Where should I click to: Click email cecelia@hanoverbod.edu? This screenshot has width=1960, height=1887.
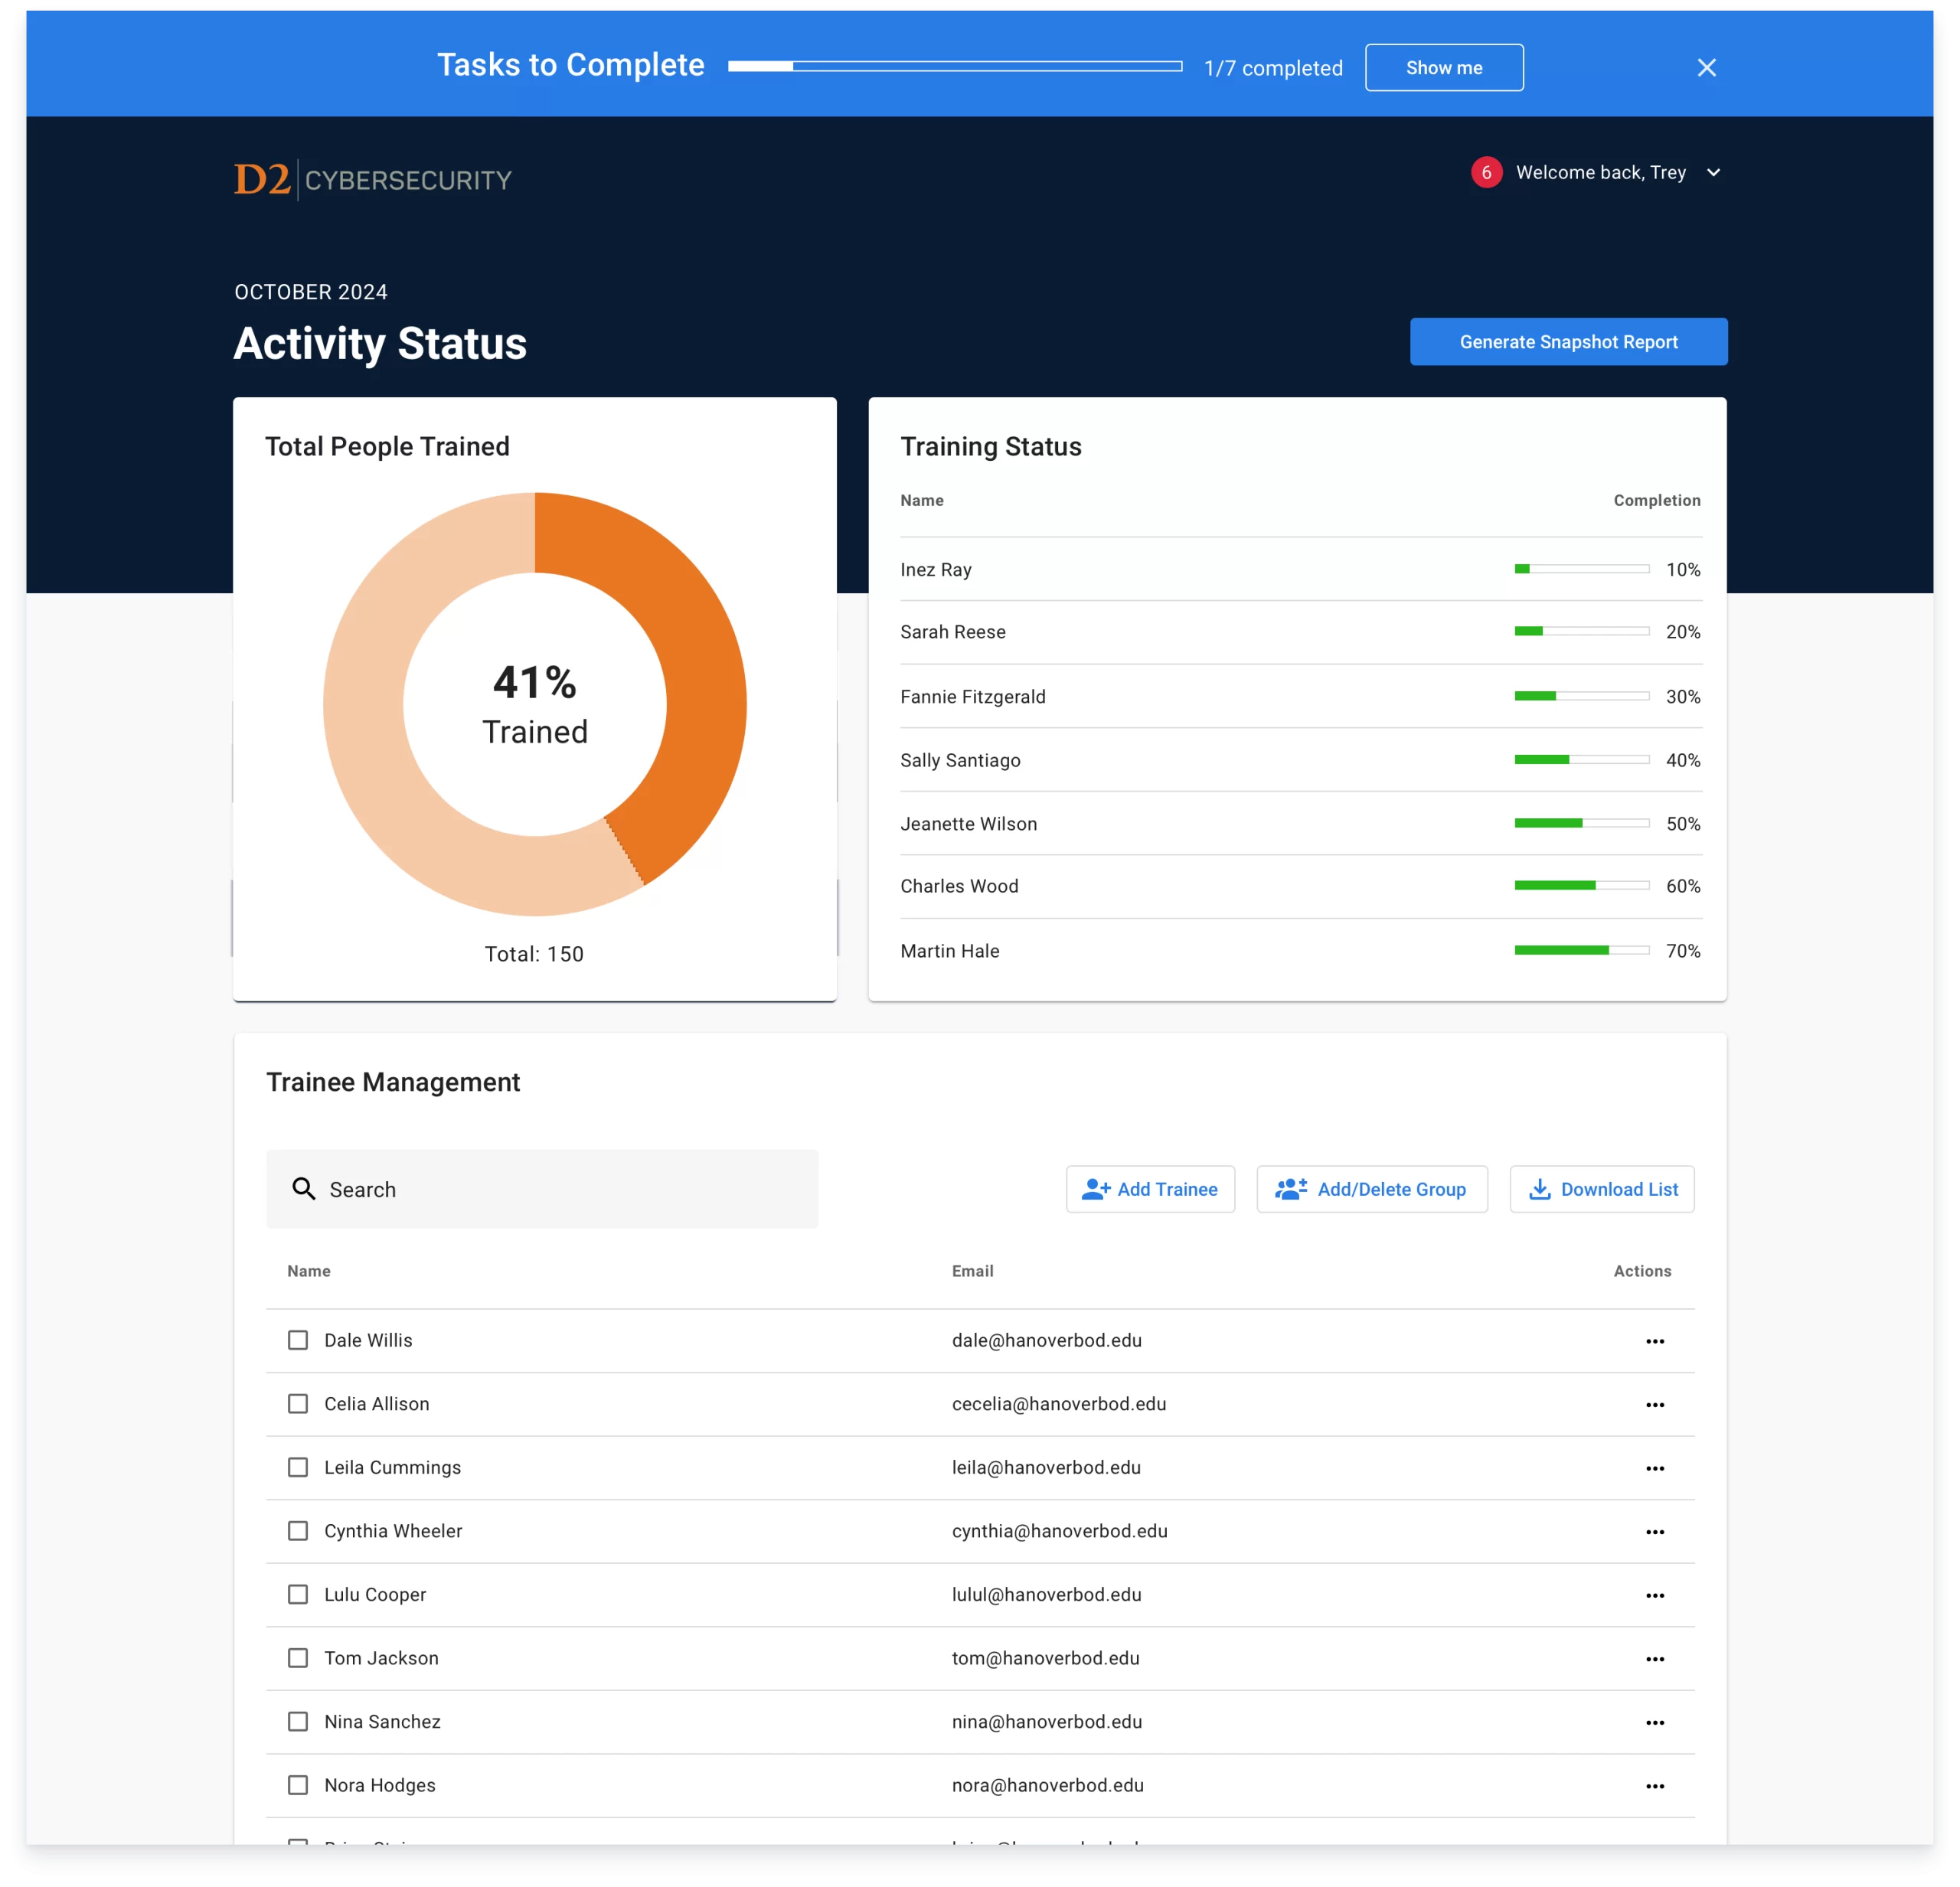point(1058,1403)
